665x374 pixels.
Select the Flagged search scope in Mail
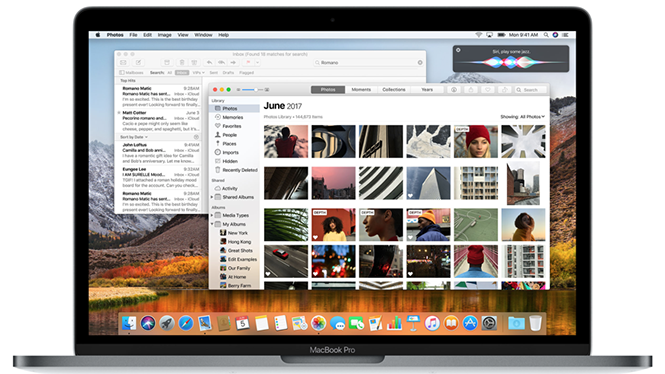[x=246, y=73]
